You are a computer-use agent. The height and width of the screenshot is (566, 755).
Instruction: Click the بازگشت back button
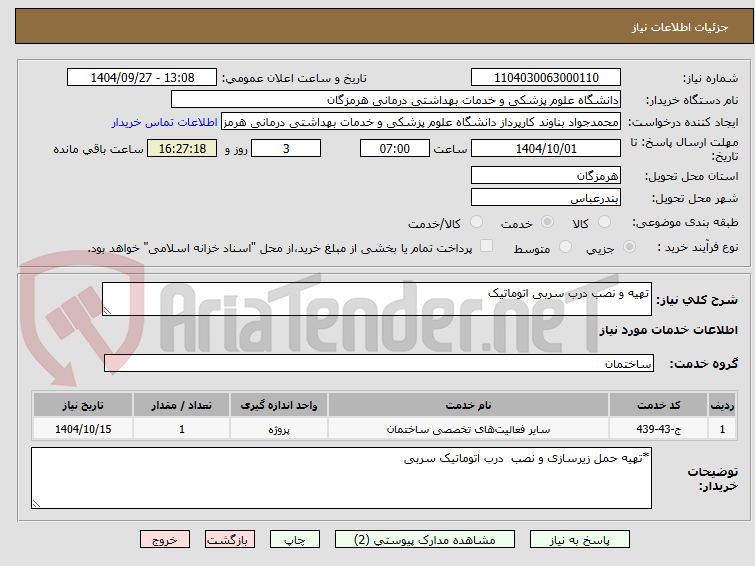tap(230, 540)
